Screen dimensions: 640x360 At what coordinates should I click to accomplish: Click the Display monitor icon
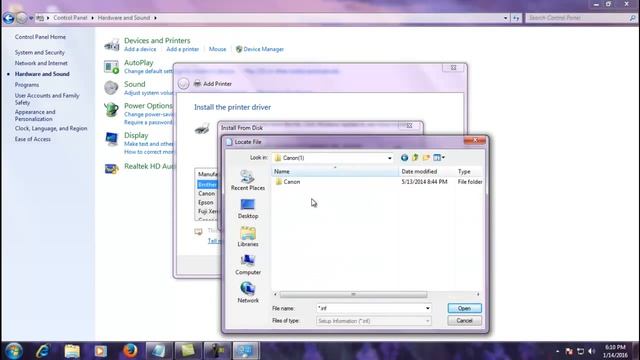click(111, 139)
